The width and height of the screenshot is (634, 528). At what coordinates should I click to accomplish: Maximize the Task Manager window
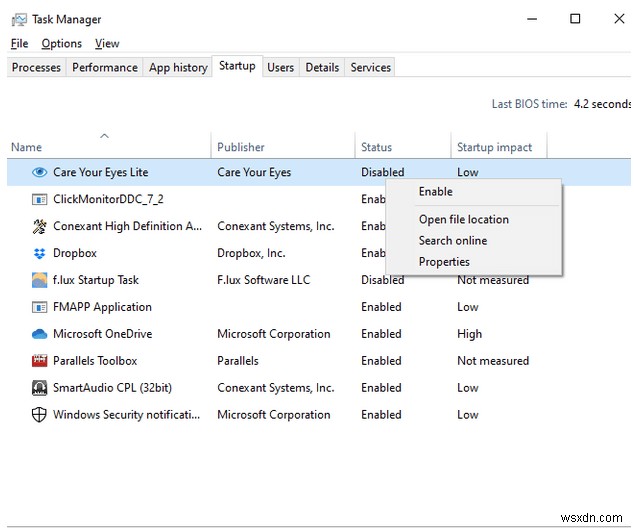click(575, 19)
